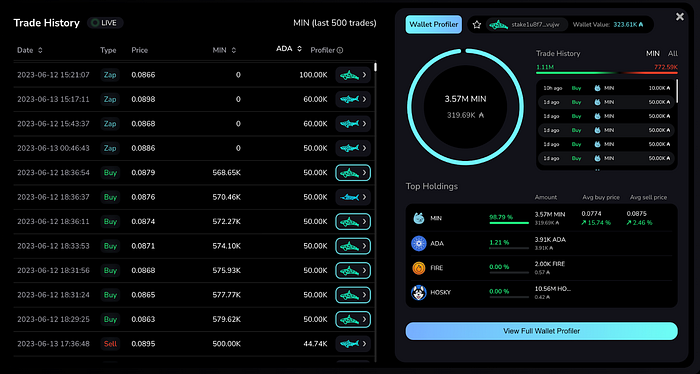
Task: Click the ADA token icon in Top Holdings
Action: tap(419, 243)
